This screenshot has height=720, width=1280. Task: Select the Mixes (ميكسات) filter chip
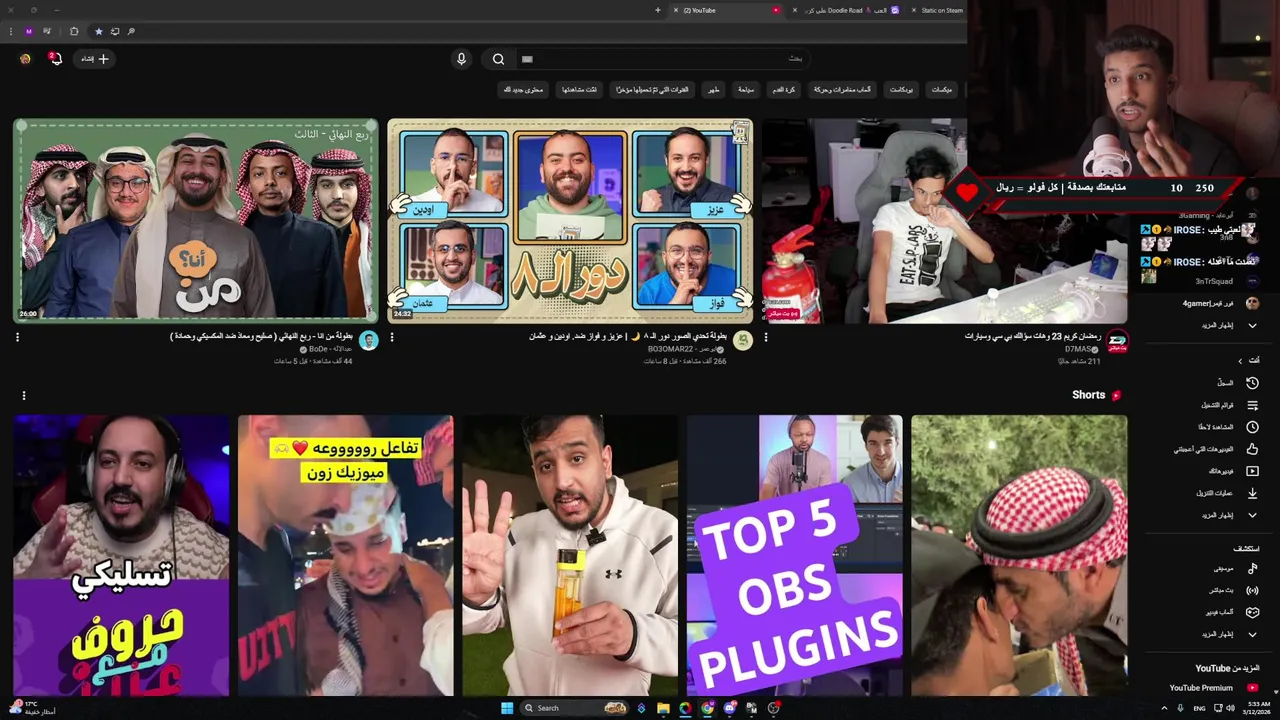pos(942,90)
